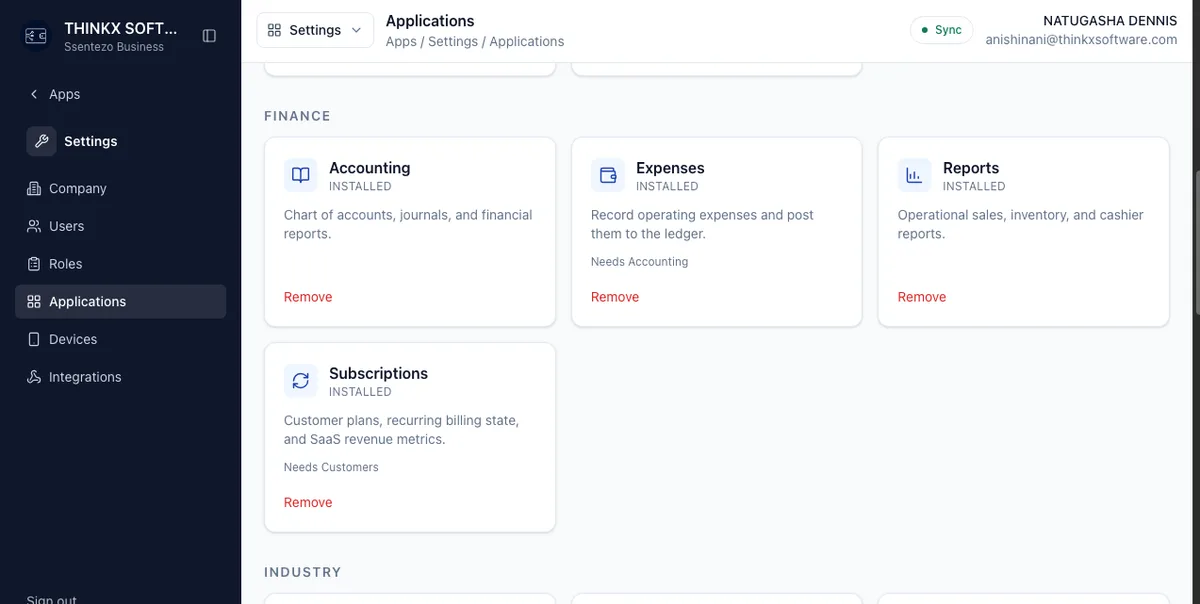This screenshot has height=604, width=1200.
Task: Click the Company building icon
Action: (34, 188)
